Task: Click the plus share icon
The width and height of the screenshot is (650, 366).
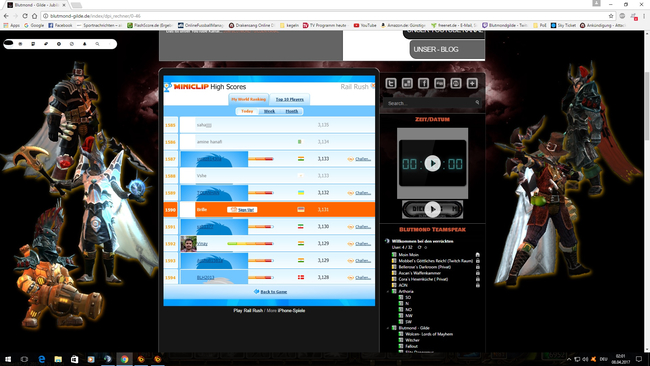Action: coord(472,83)
